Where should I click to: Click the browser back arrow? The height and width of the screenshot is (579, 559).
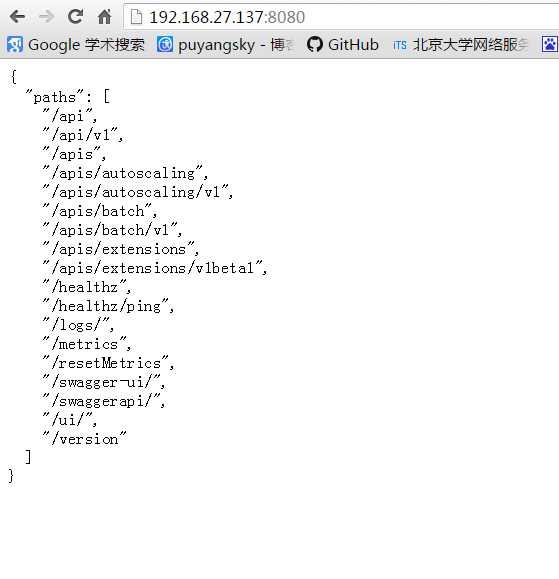[17, 17]
